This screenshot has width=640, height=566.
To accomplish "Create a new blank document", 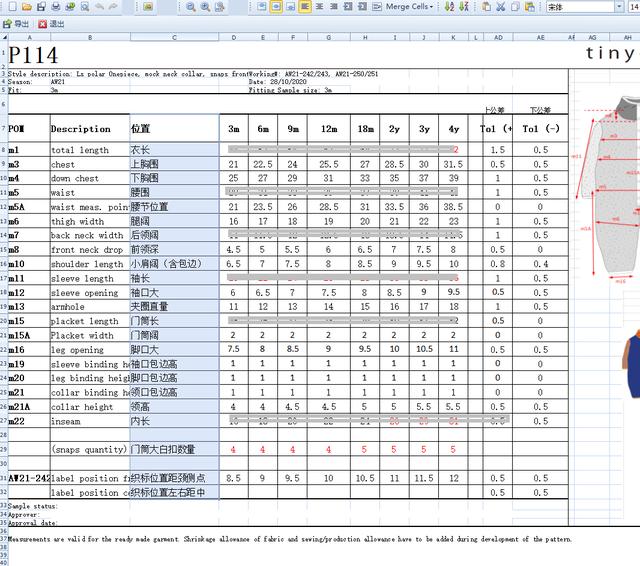I will click(13, 7).
